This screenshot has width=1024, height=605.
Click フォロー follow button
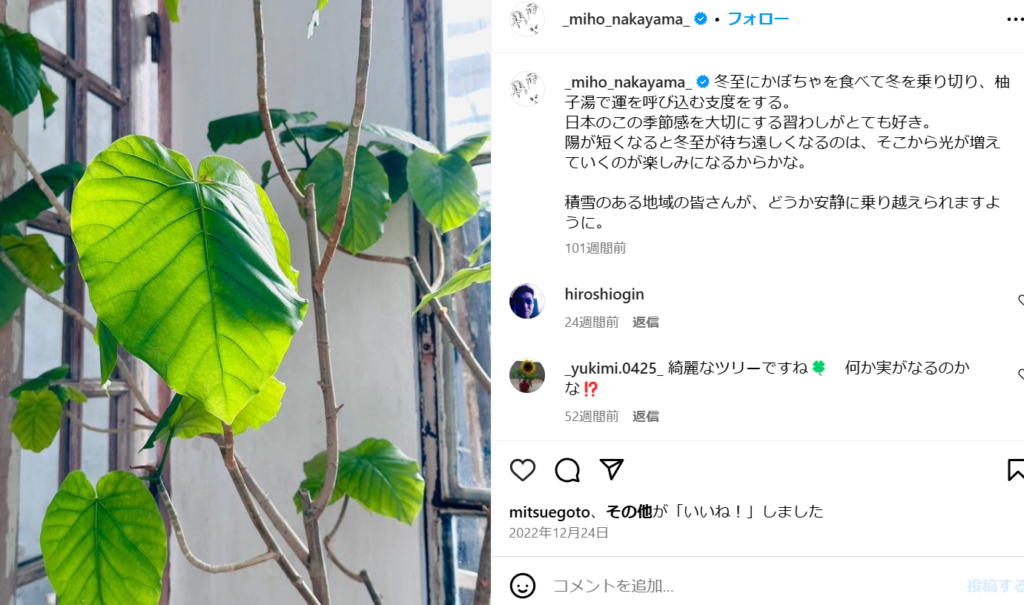point(758,19)
